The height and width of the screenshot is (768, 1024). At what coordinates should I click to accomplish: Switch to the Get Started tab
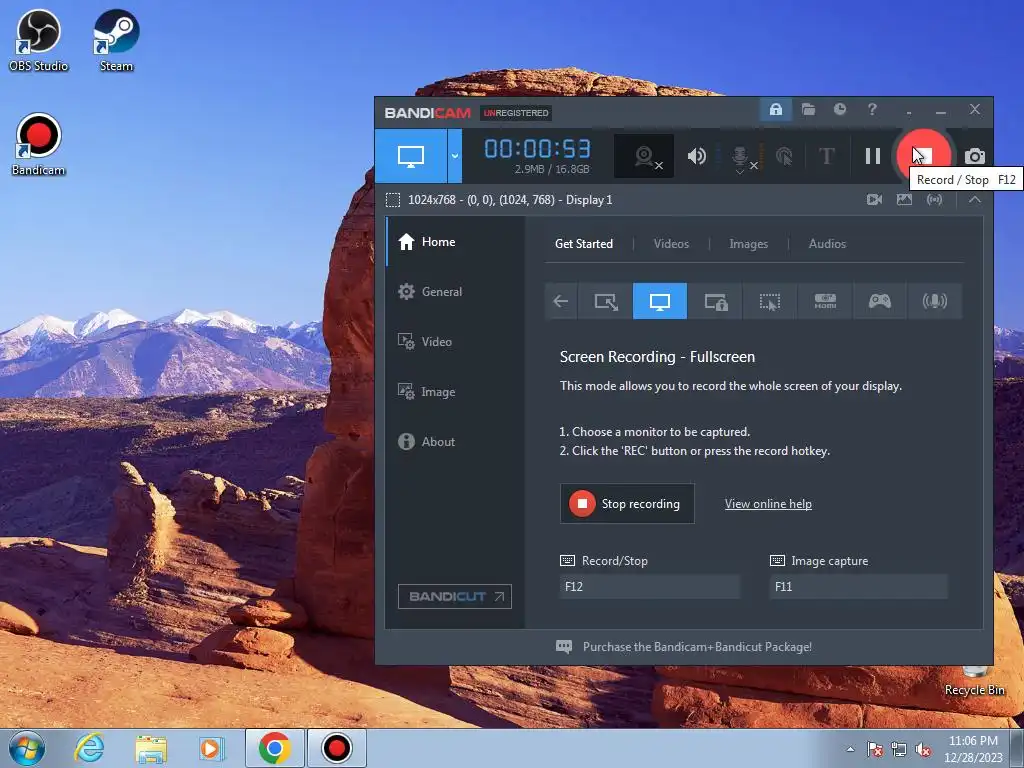point(584,244)
